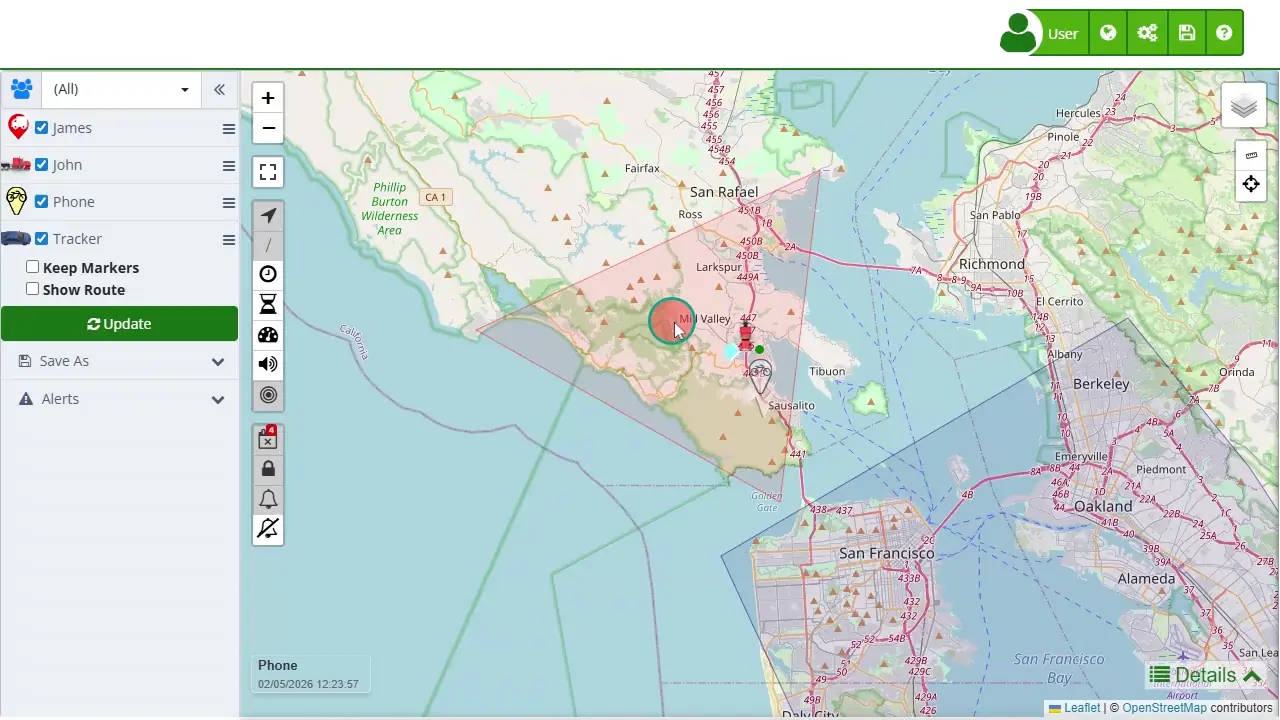
Task: Mute notifications with the crossed bell icon
Action: pyautogui.click(x=268, y=528)
